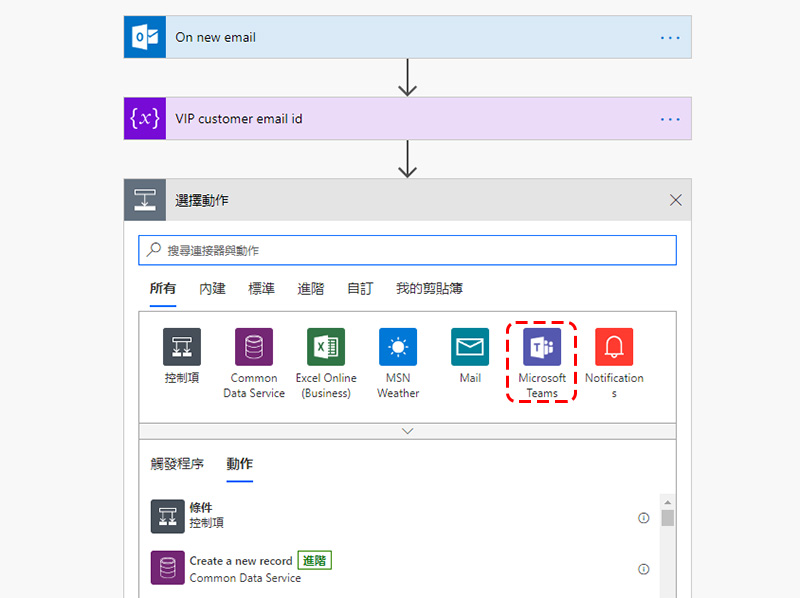Click the 搜尋連接器與動作 search field
Image resolution: width=800 pixels, height=598 pixels.
(408, 250)
